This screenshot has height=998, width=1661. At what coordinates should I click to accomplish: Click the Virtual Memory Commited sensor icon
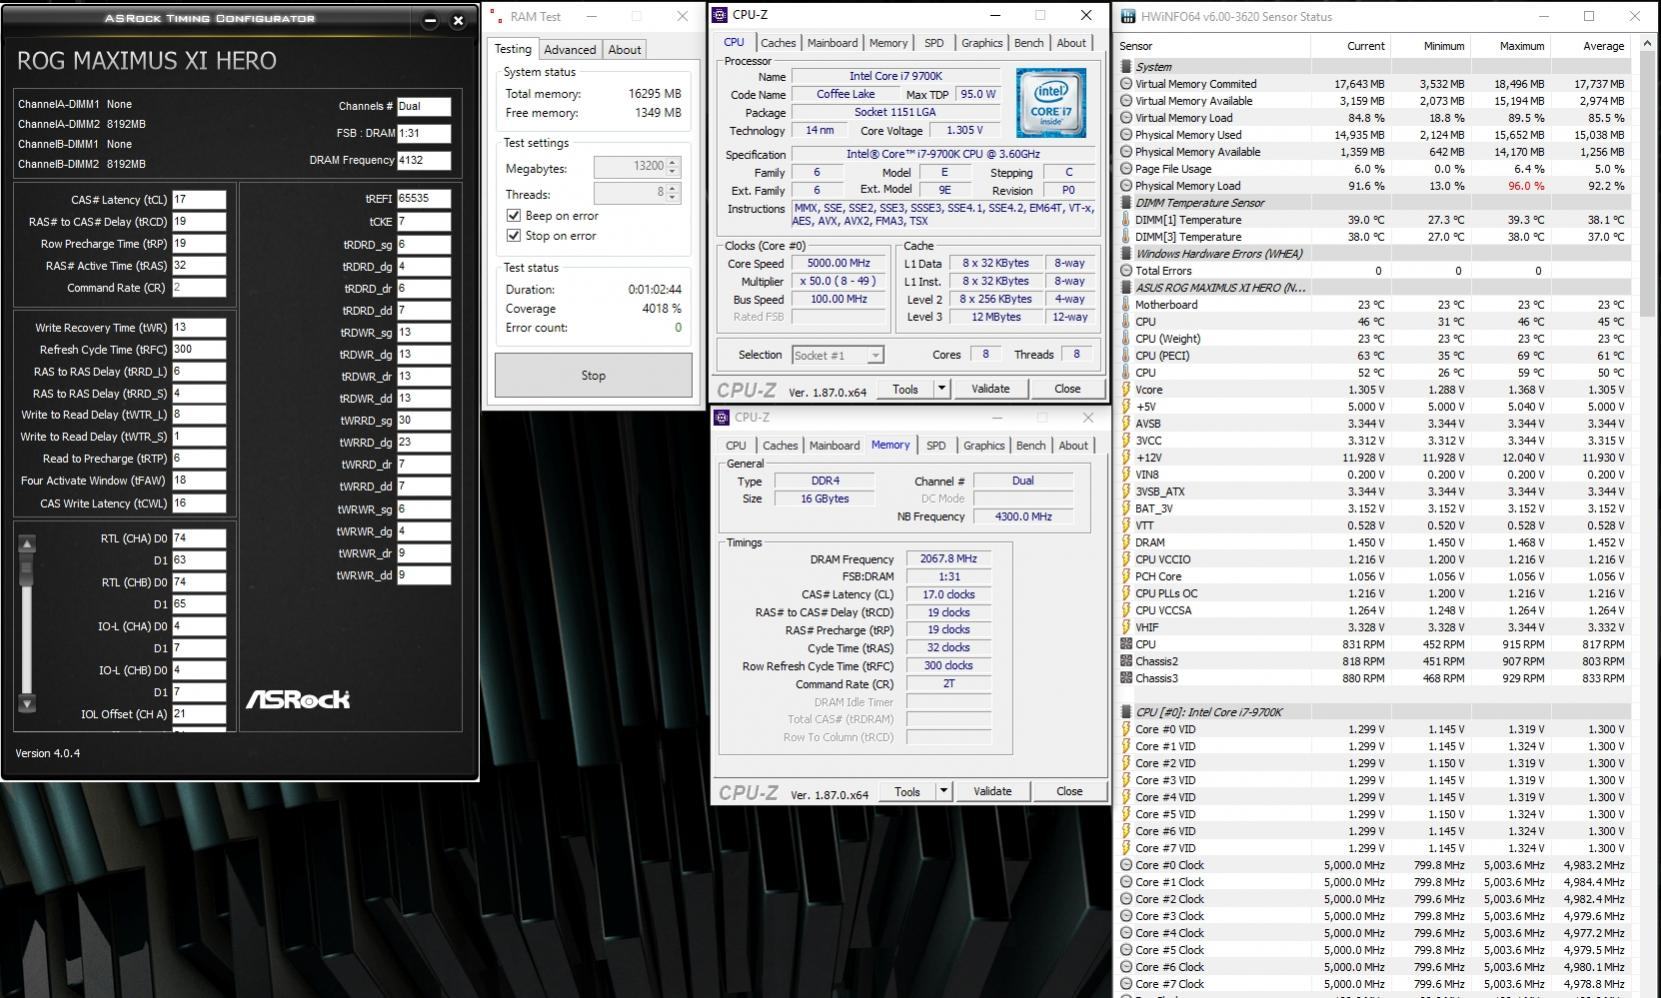pos(1127,84)
